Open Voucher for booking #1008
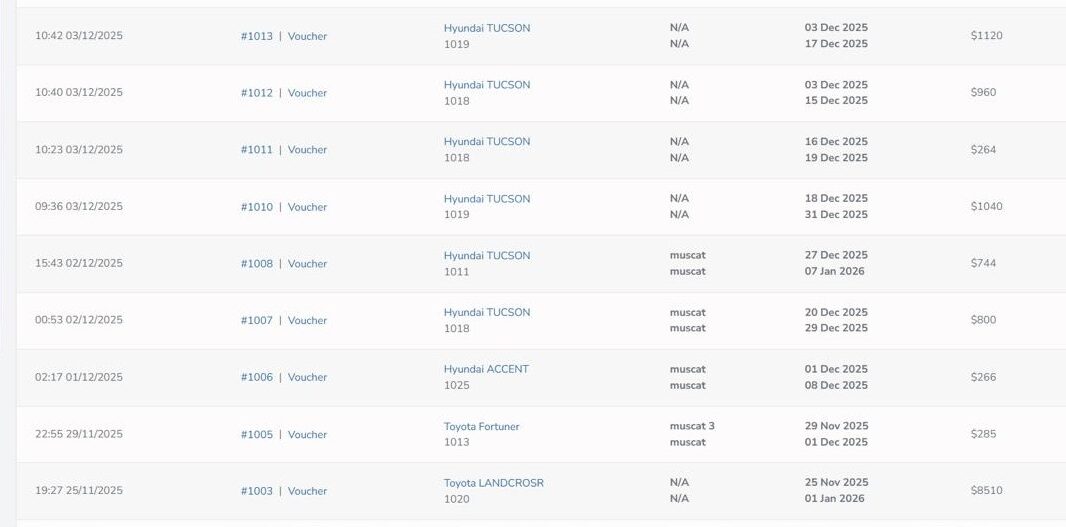Viewport: 1066px width, 527px height. coord(307,264)
